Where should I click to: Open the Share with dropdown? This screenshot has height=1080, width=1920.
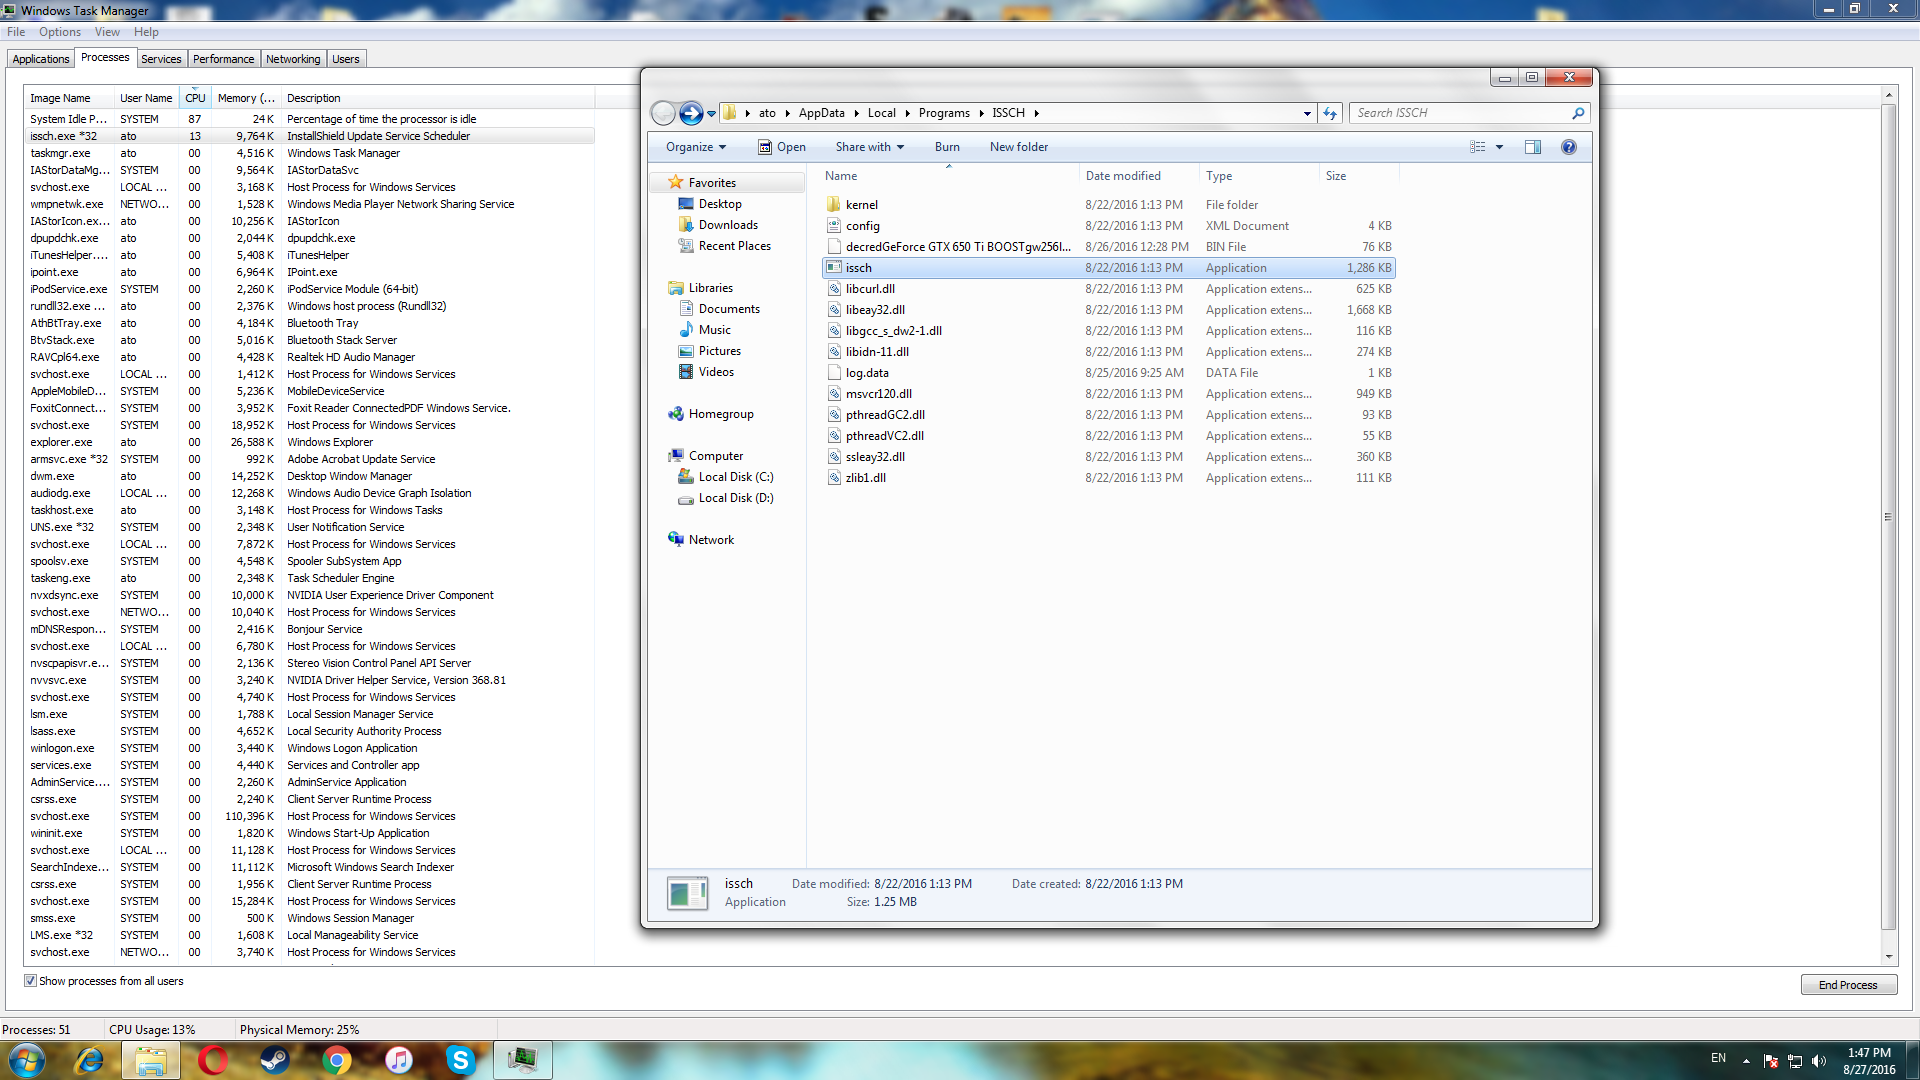click(x=869, y=147)
